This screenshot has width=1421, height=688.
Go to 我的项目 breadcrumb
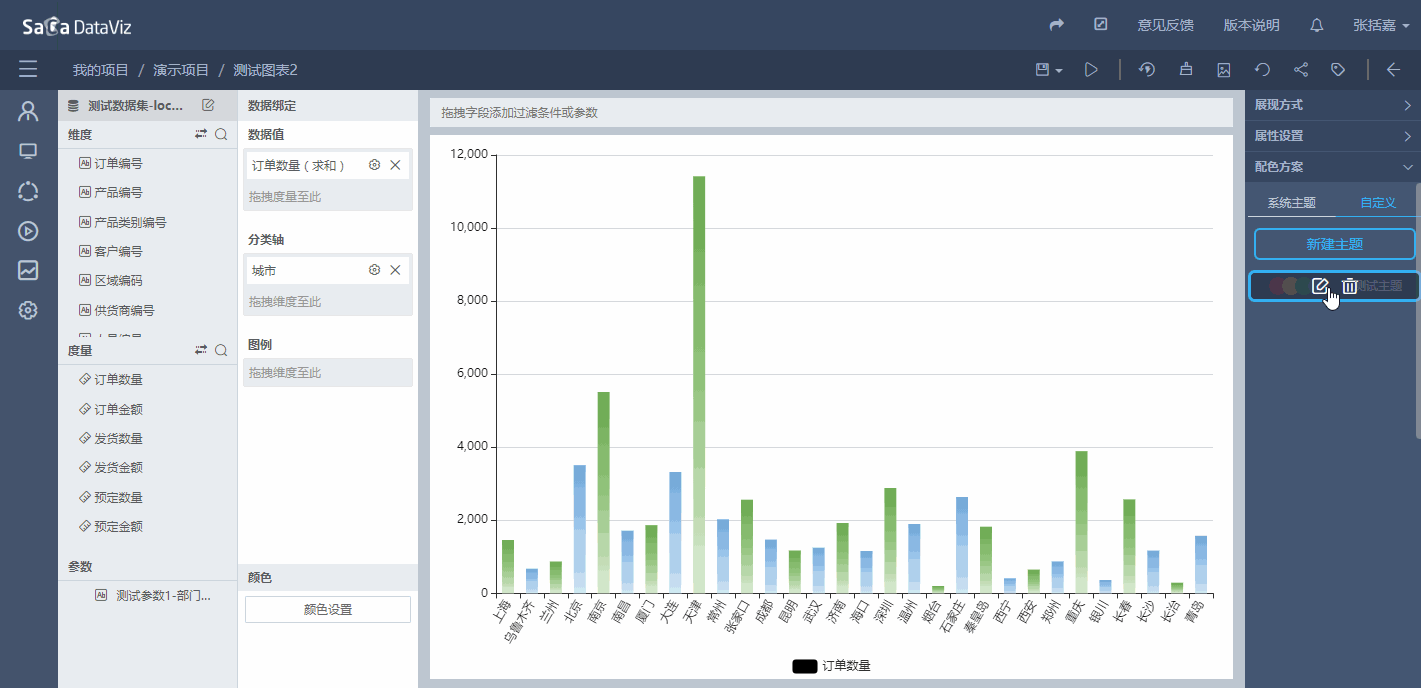[101, 70]
